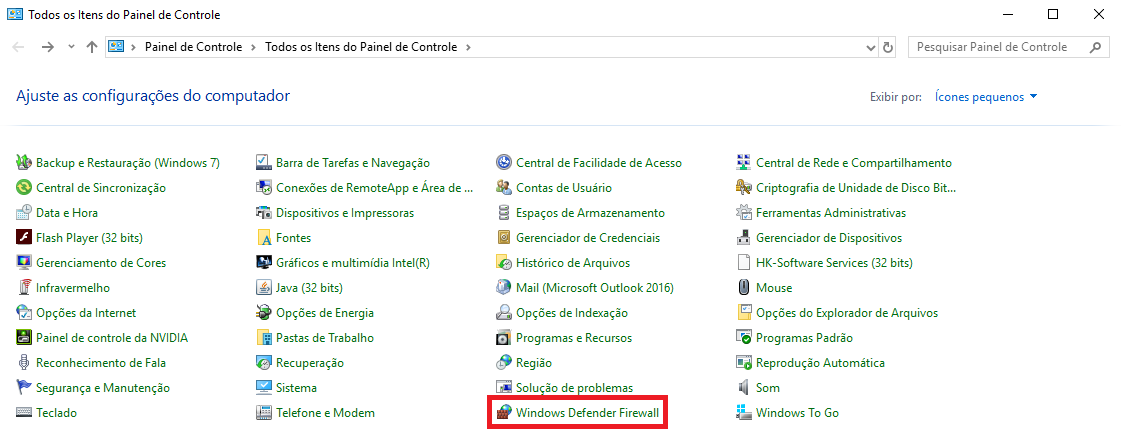The width and height of the screenshot is (1121, 434).
Task: Expand chevron after Todos os Itens breadcrumb
Action: coord(468,47)
